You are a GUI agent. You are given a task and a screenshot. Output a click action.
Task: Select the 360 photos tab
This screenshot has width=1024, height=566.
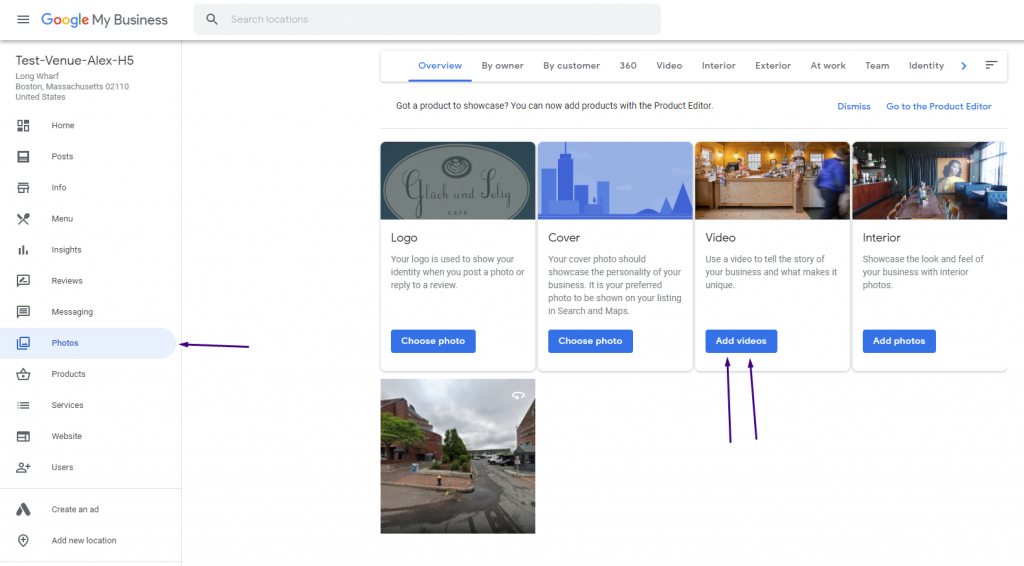click(628, 66)
